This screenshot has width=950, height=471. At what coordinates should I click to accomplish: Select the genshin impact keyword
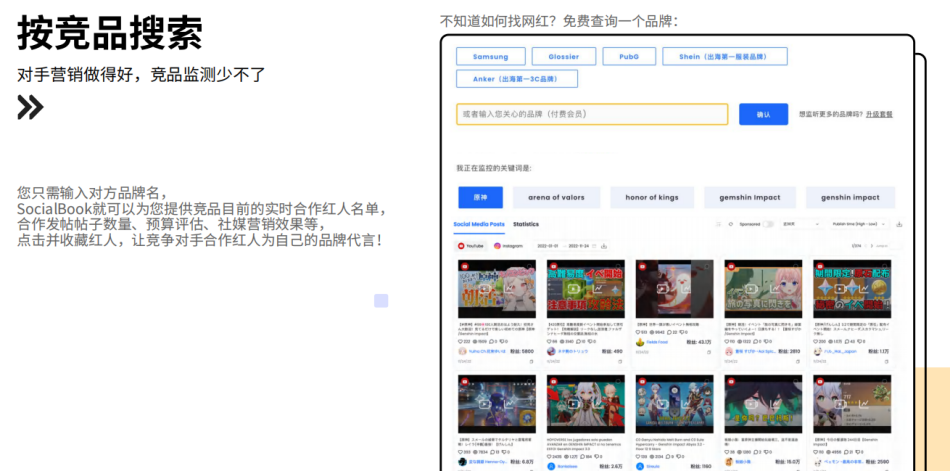851,198
